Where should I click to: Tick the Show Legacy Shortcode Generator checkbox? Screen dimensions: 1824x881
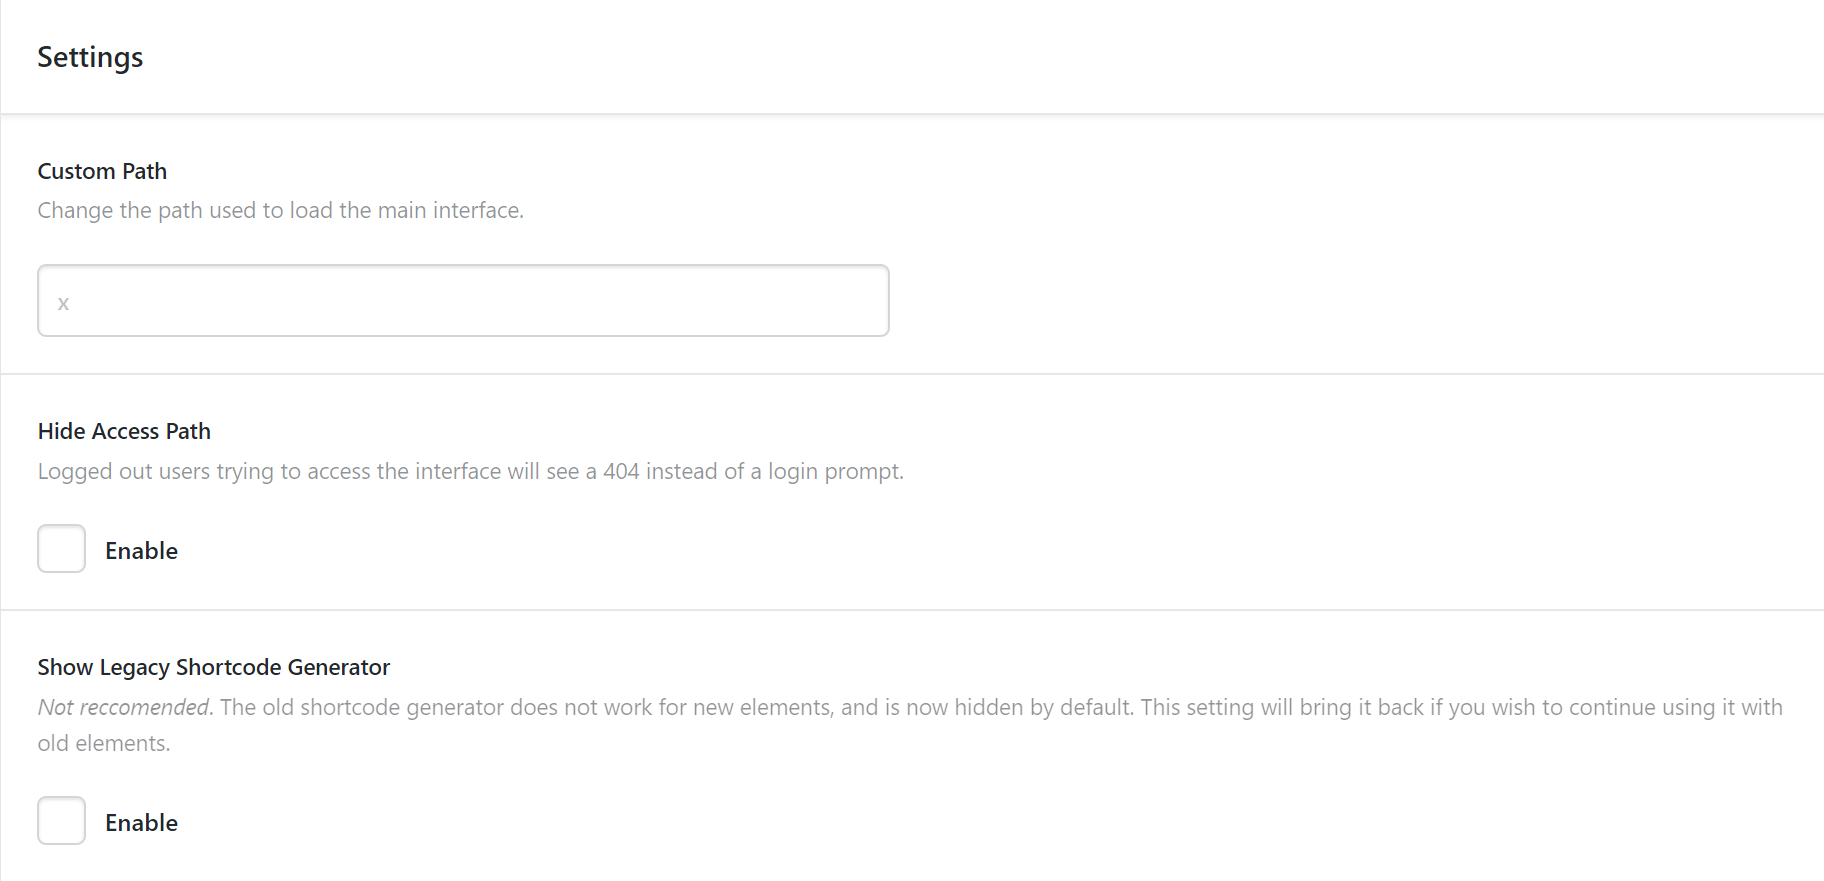point(62,821)
